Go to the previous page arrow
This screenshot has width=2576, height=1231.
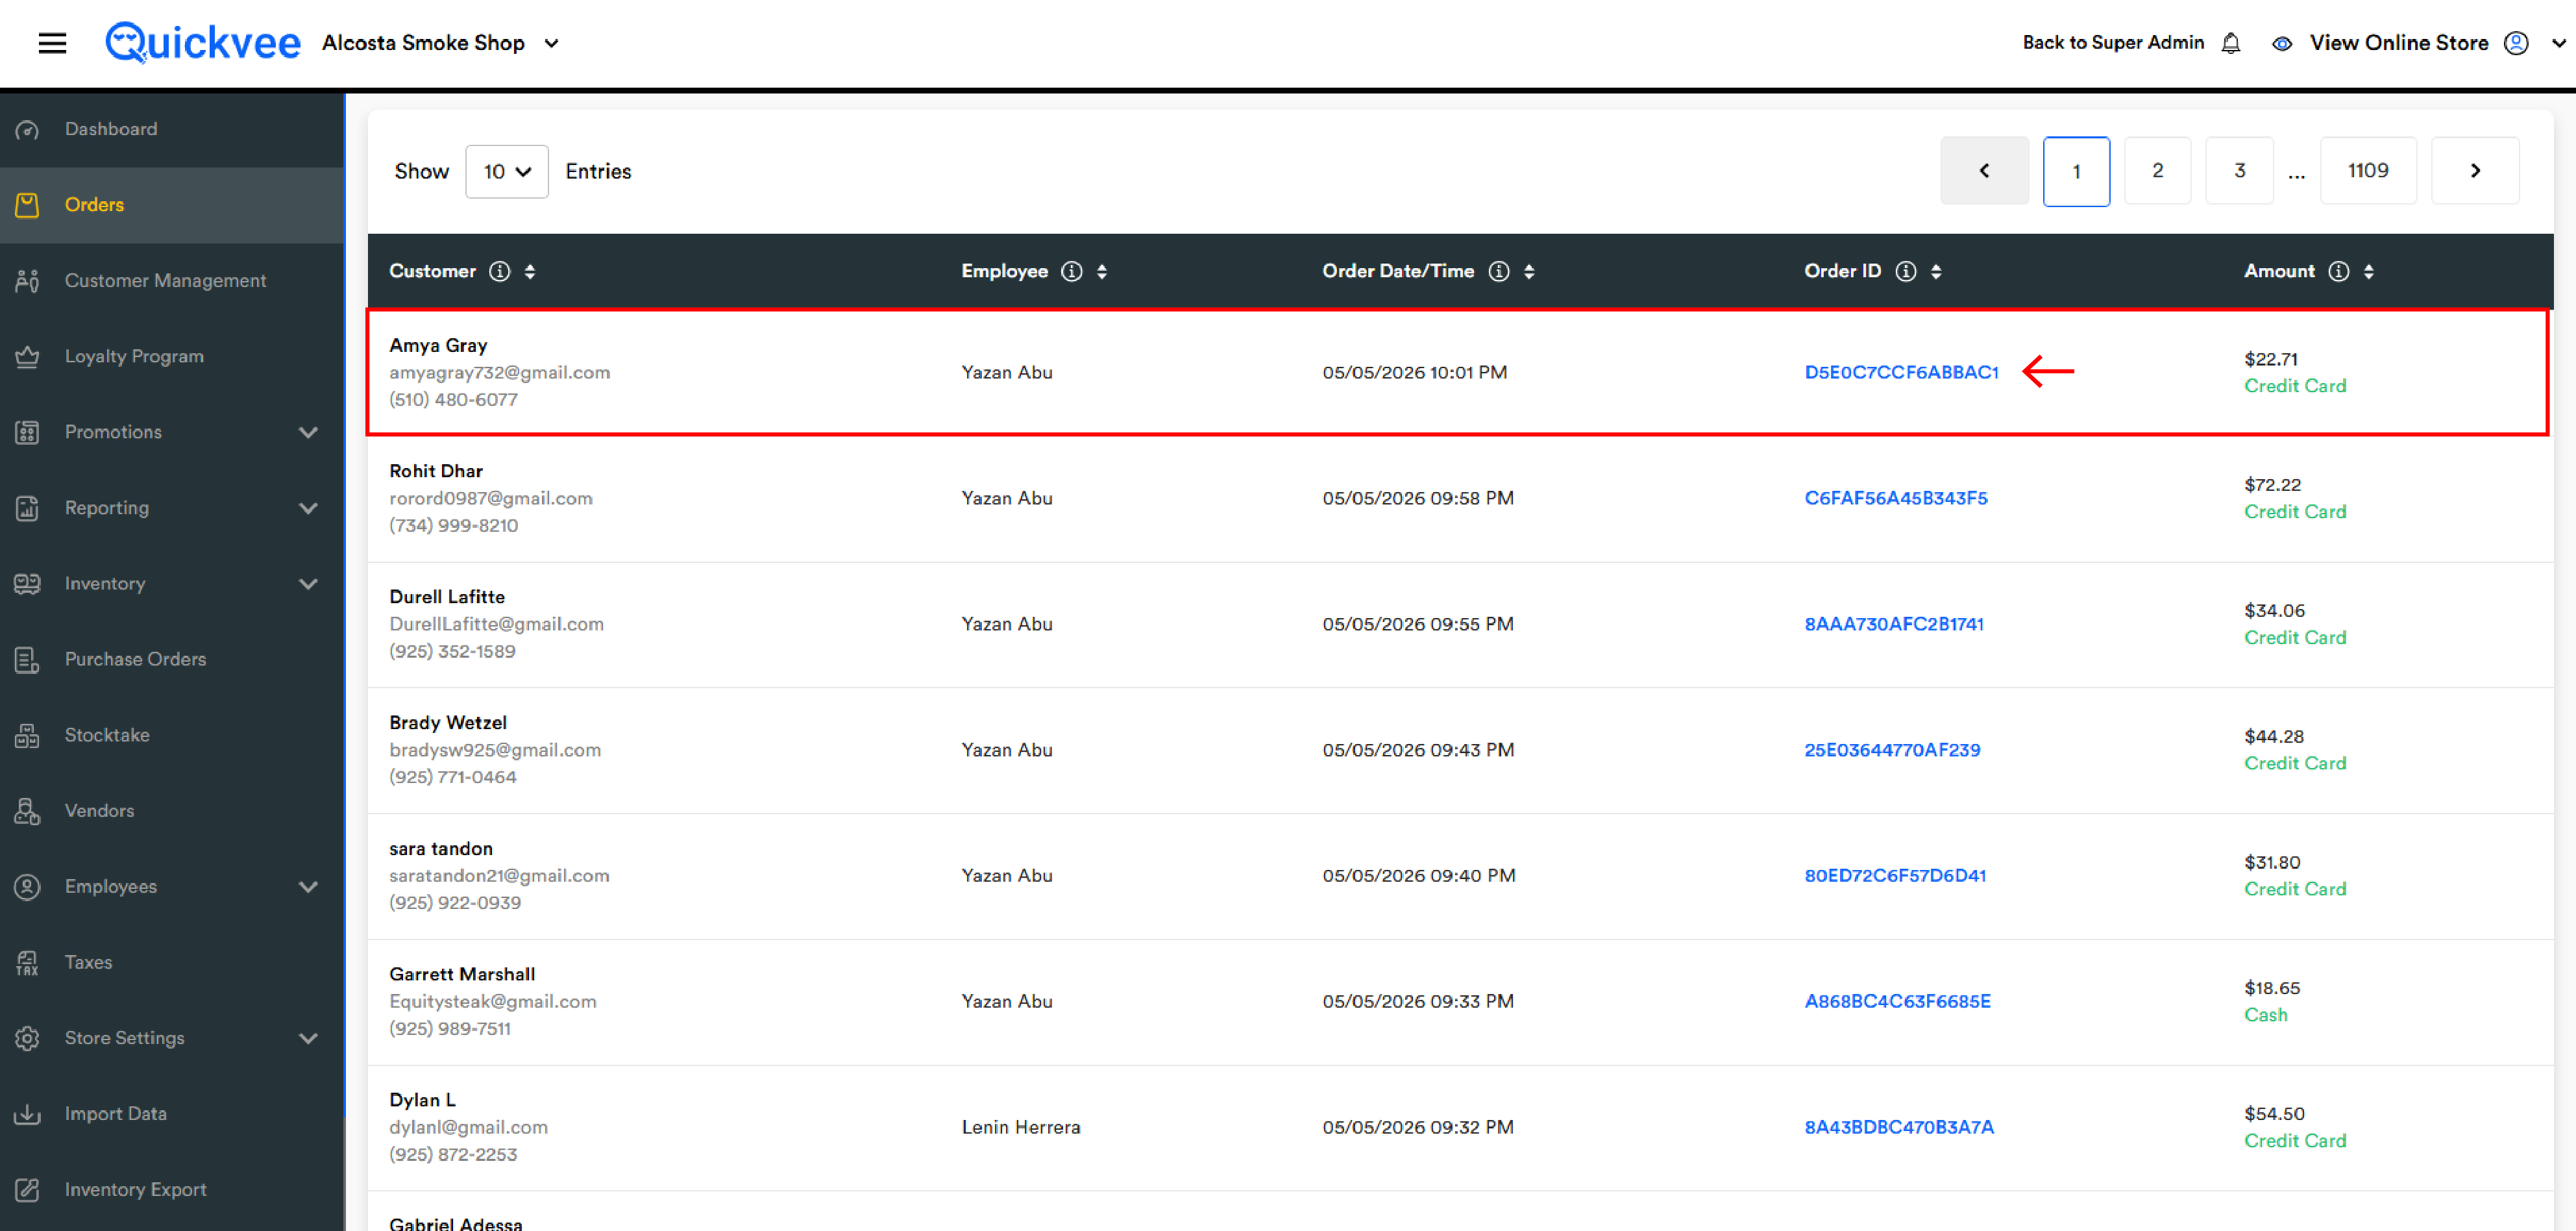pyautogui.click(x=1984, y=171)
